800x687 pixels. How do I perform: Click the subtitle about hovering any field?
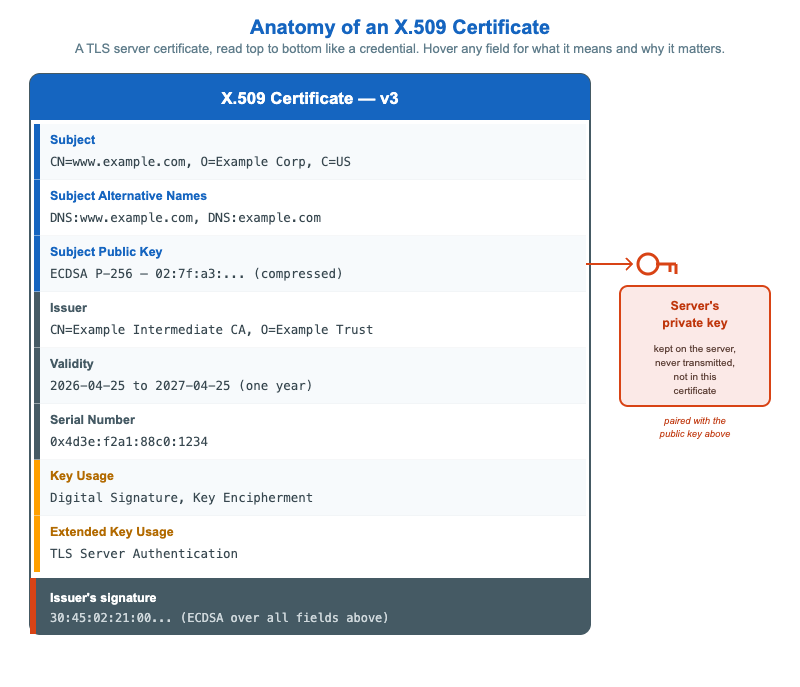tap(399, 49)
